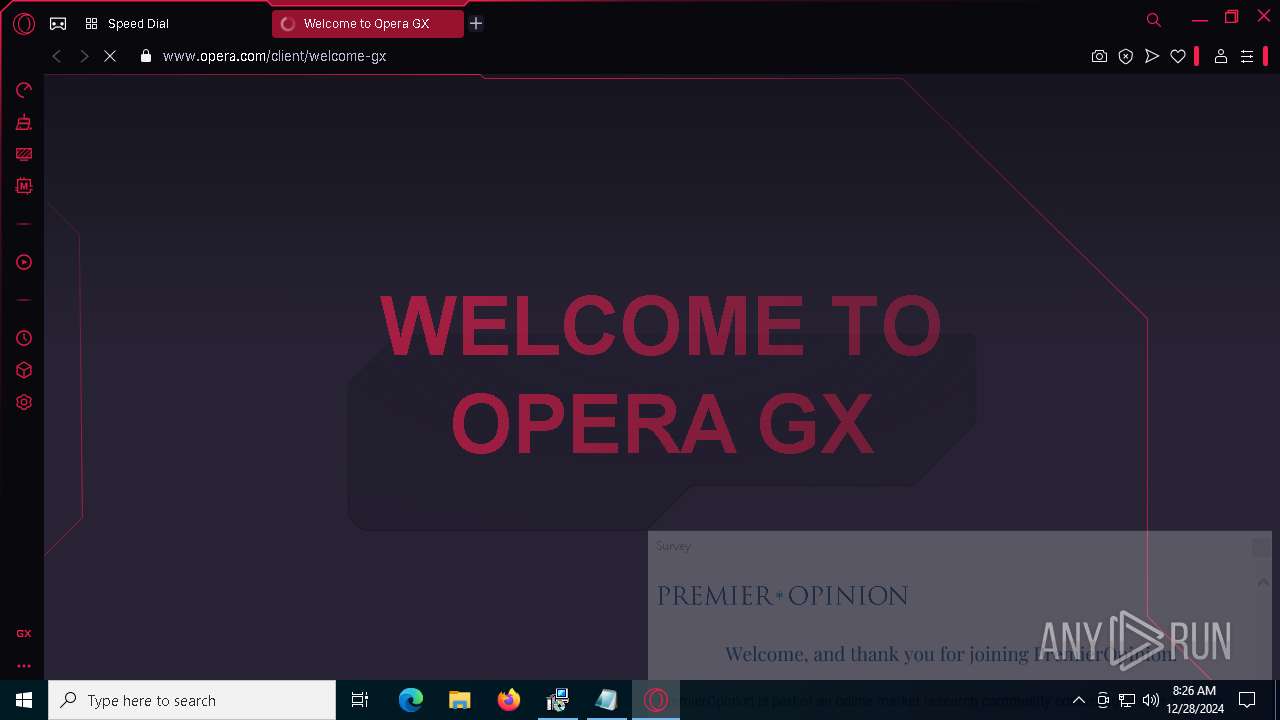Open the Meet Now tray icon
This screenshot has height=720, width=1280.
pos(1103,700)
